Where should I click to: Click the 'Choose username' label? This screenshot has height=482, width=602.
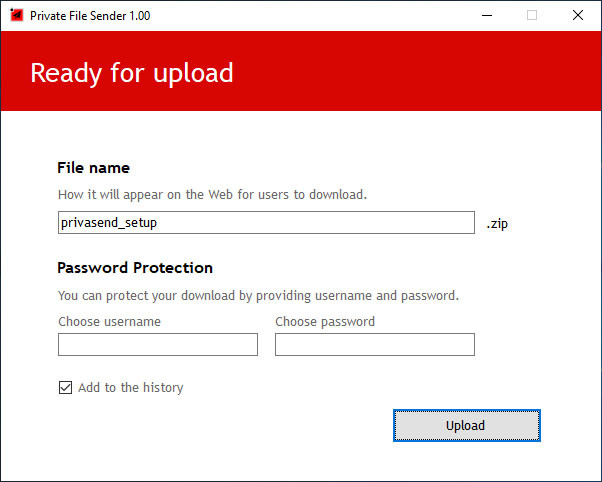coord(109,321)
